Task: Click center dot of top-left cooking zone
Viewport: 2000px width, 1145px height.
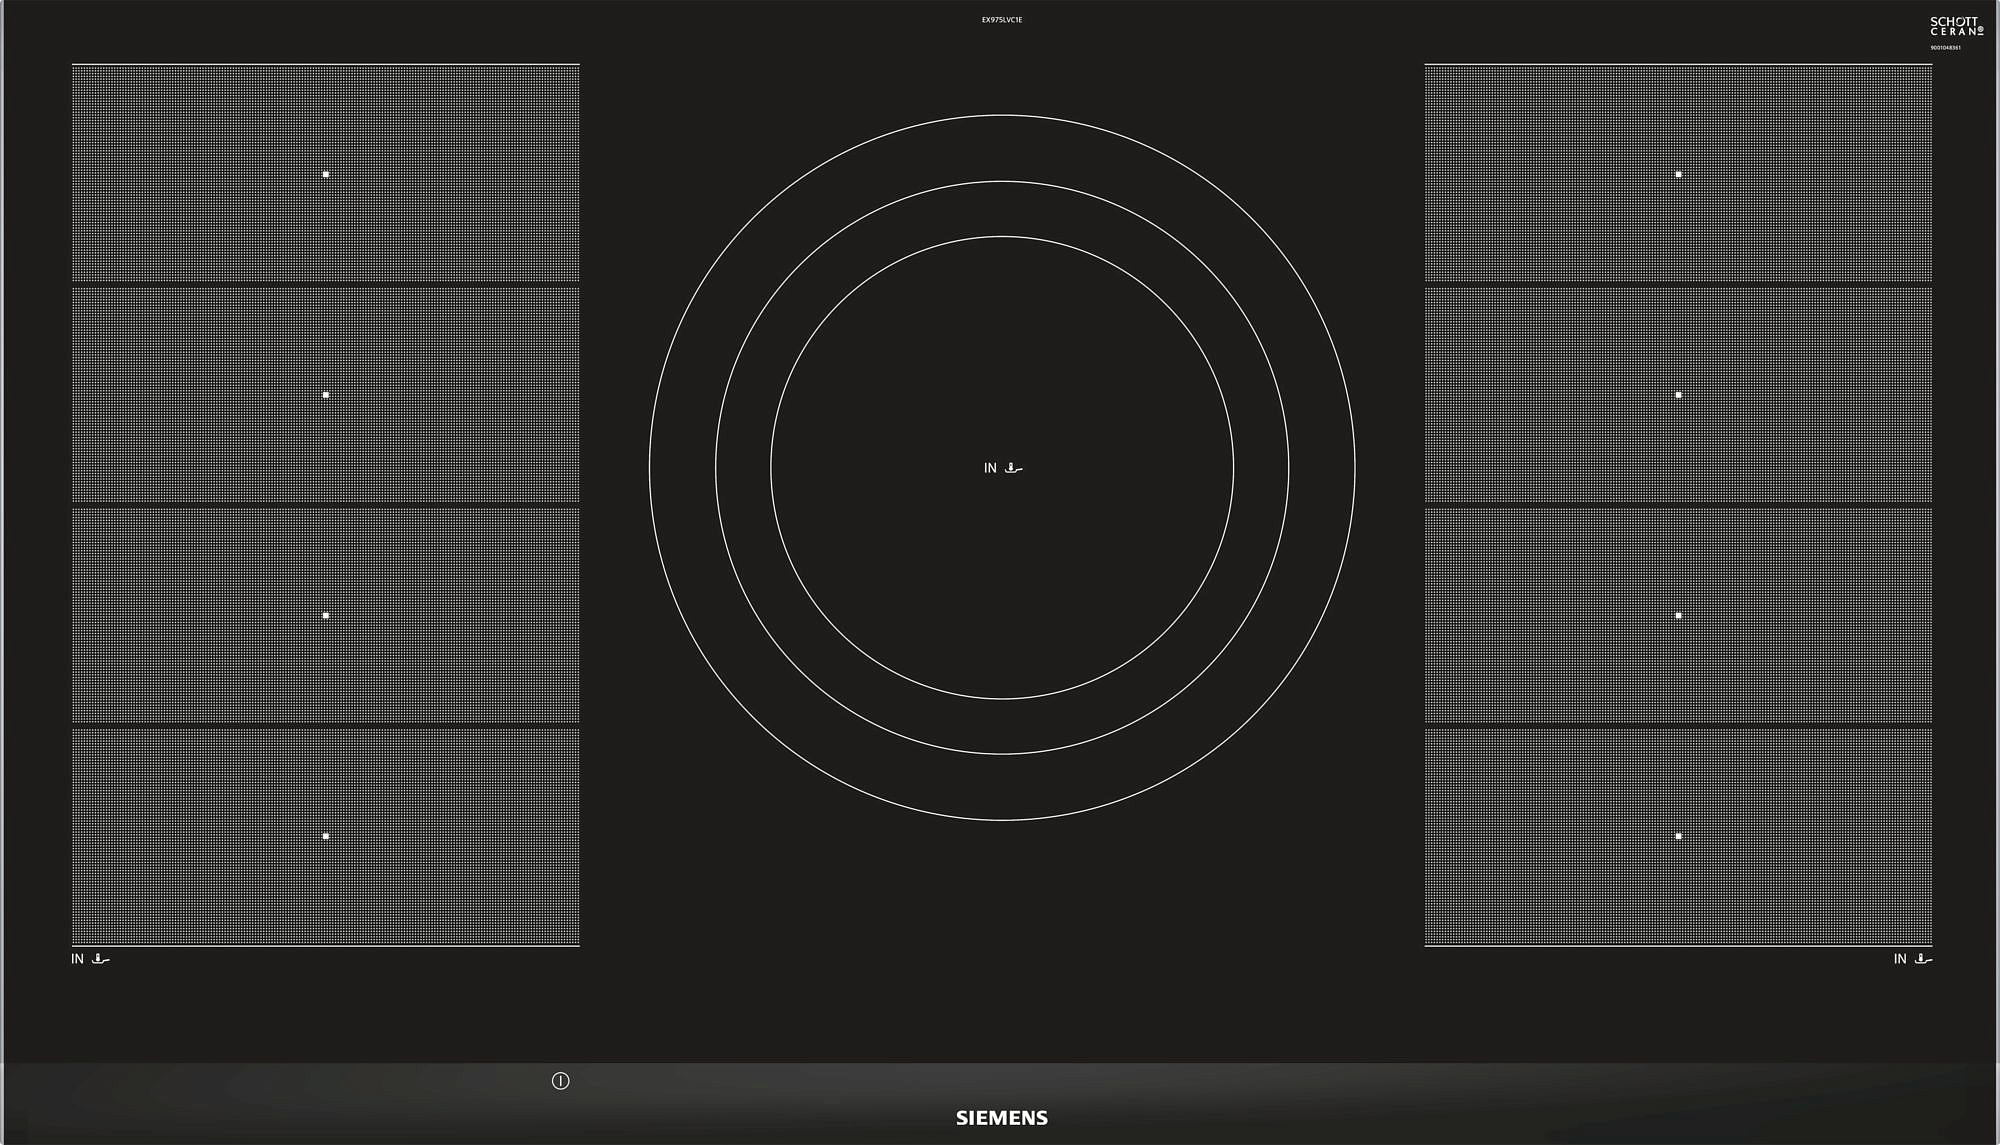Action: 326,174
